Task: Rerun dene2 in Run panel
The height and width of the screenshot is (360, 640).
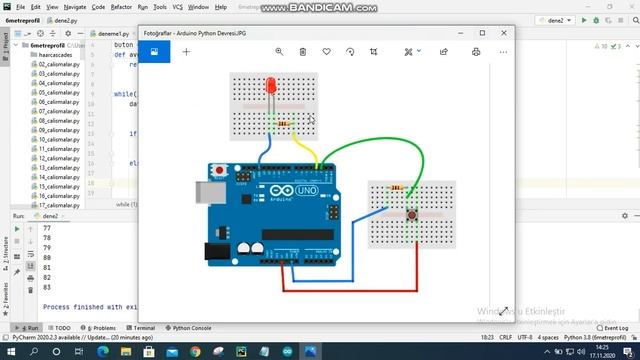Action: click(17, 229)
